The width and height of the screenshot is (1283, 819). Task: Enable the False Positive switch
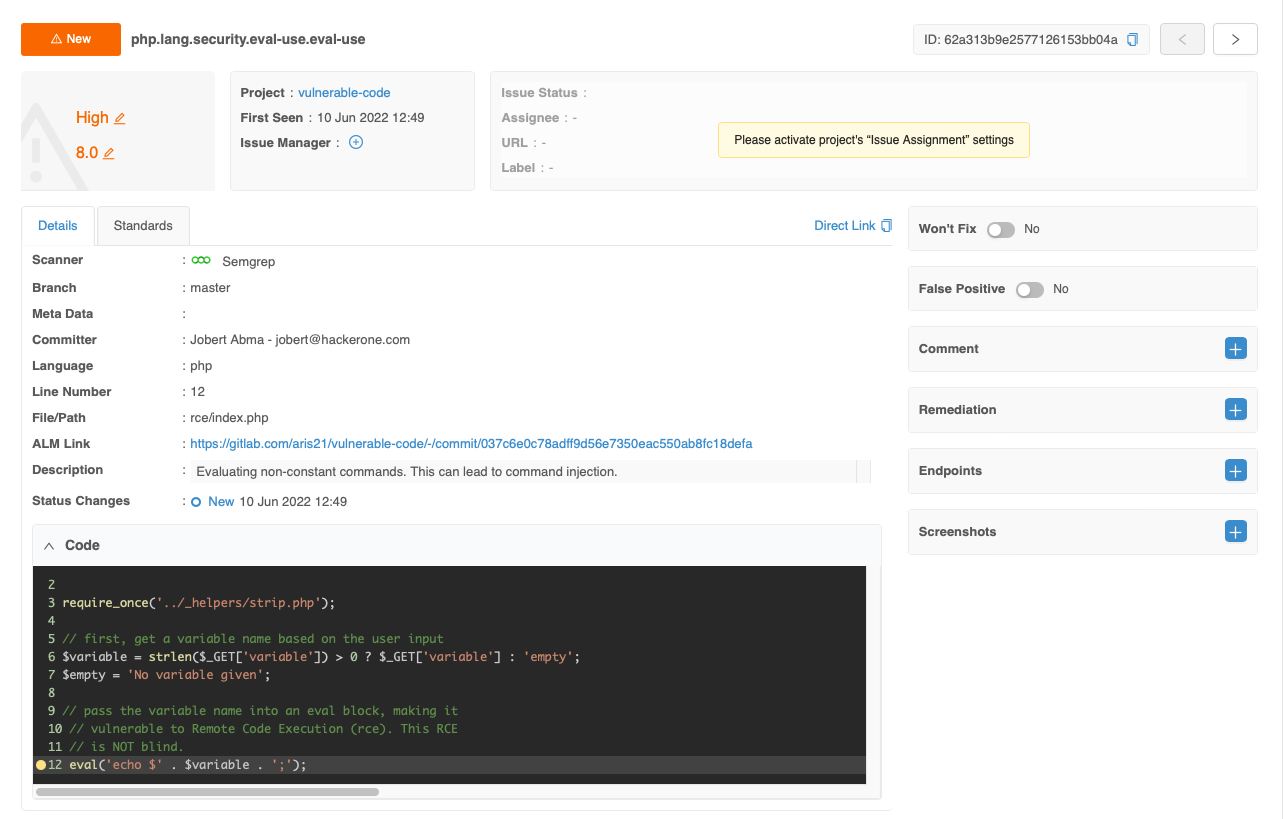1030,289
